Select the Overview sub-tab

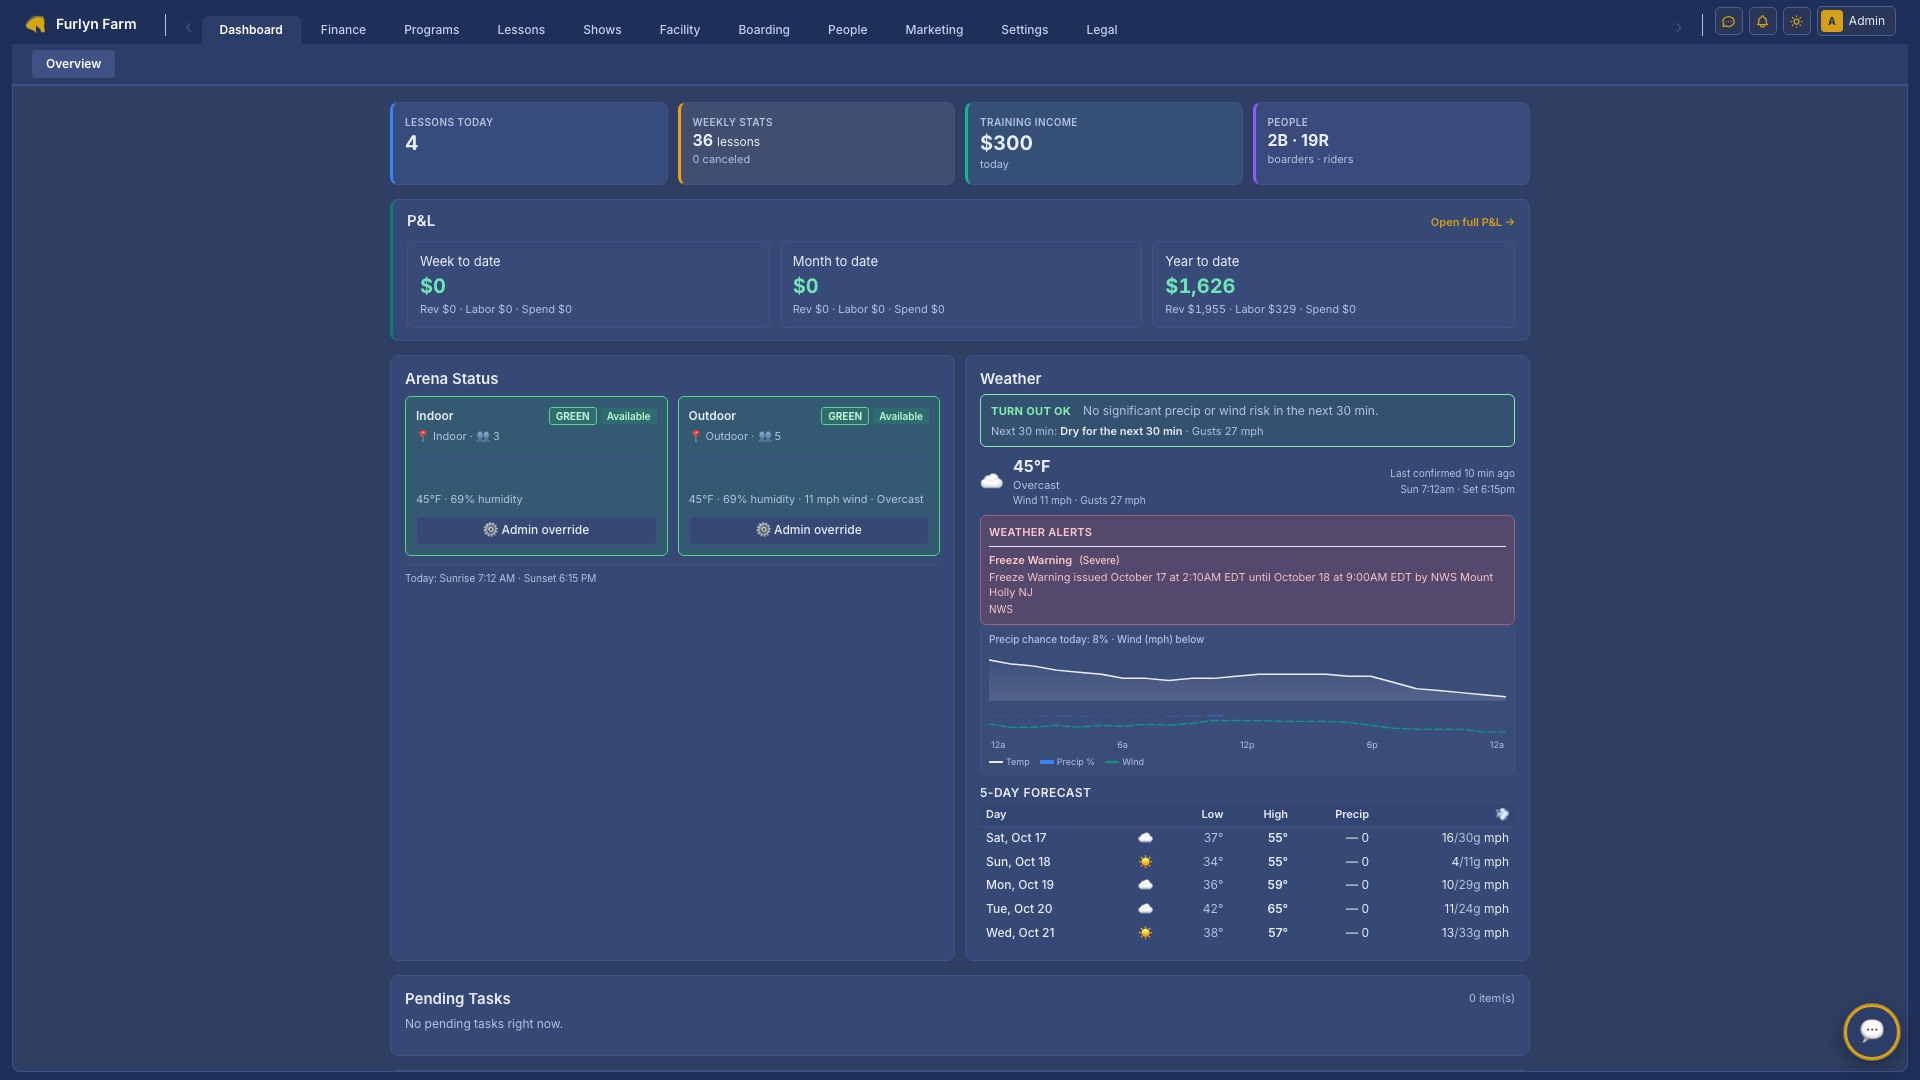73,64
